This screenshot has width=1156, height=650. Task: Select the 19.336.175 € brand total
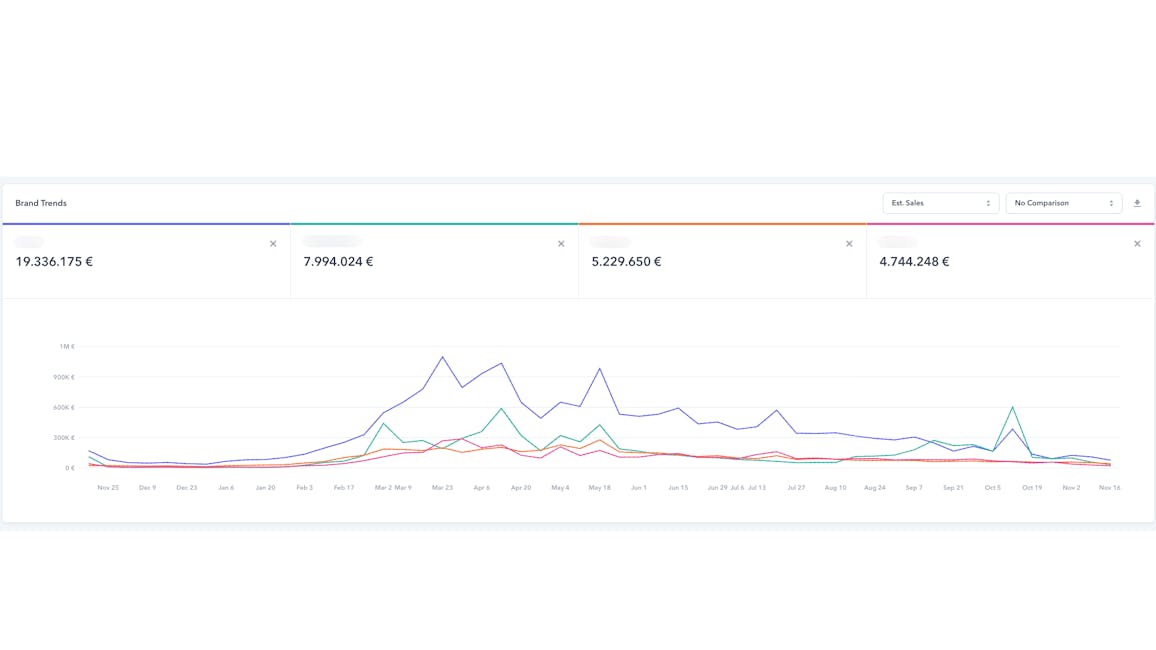(x=54, y=262)
